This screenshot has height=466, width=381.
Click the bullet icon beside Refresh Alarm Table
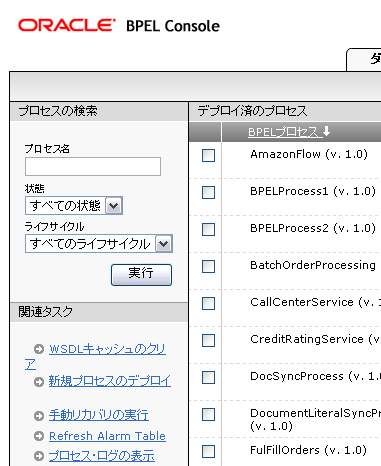(x=39, y=436)
